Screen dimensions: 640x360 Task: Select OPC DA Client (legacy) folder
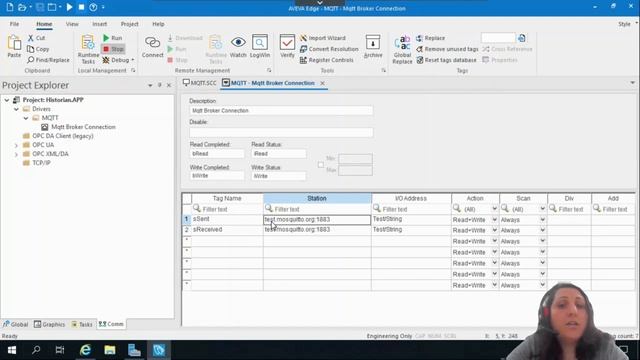[x=62, y=136]
